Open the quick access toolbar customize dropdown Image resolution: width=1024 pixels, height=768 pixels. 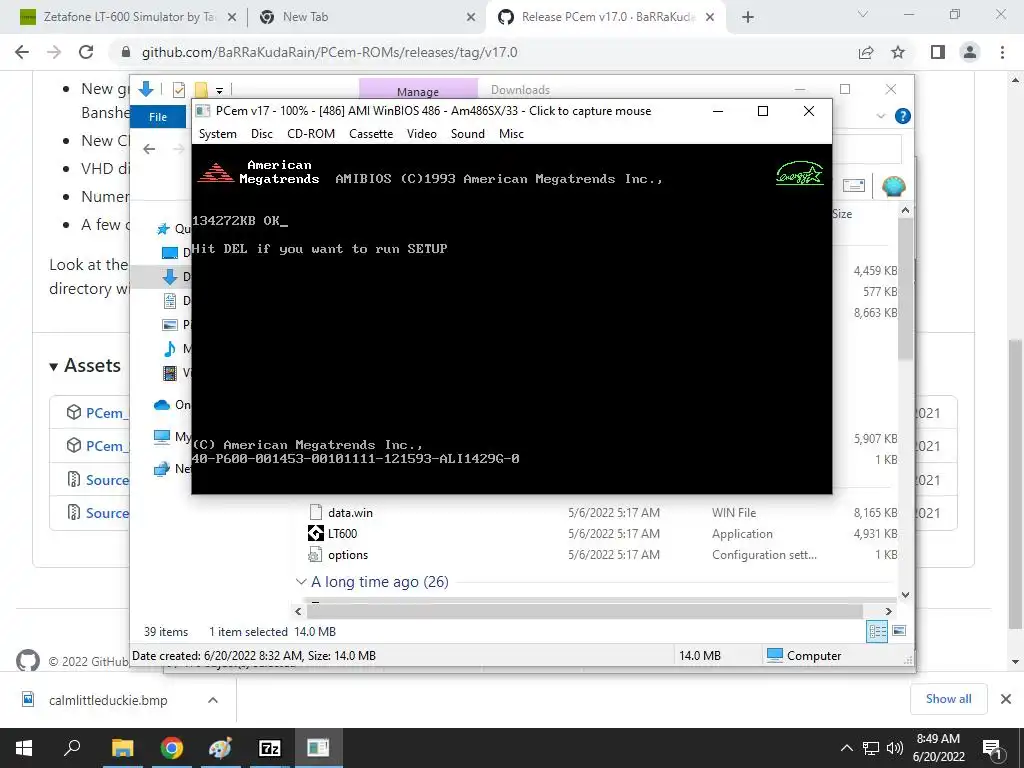[x=219, y=91]
